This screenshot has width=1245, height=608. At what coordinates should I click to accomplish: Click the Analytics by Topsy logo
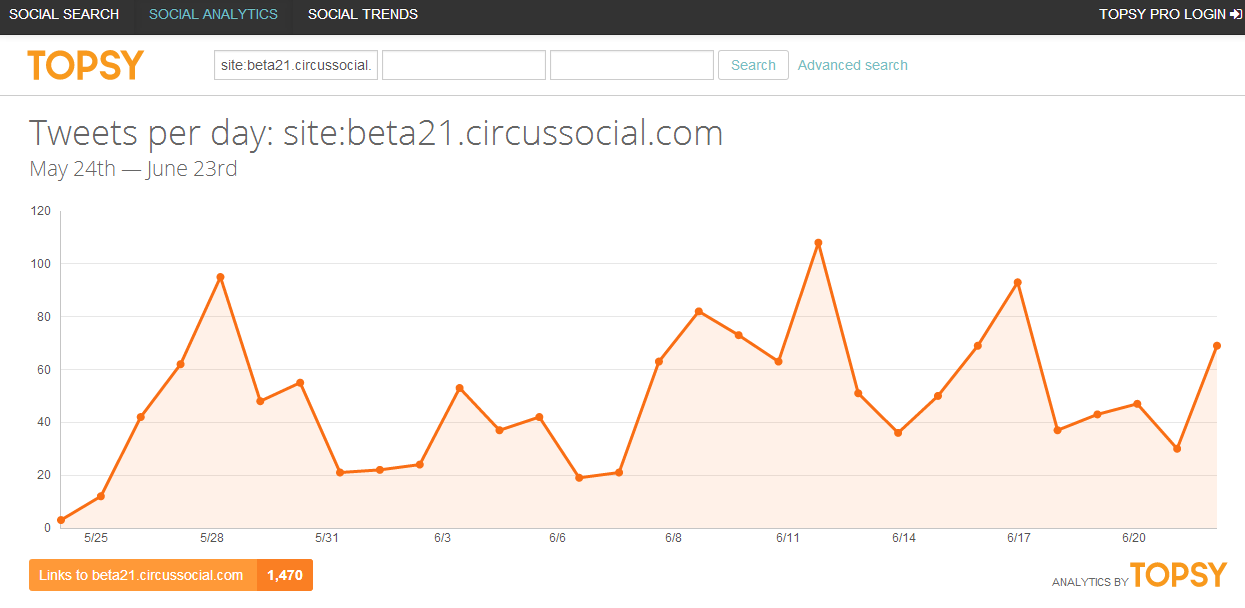tap(1177, 575)
